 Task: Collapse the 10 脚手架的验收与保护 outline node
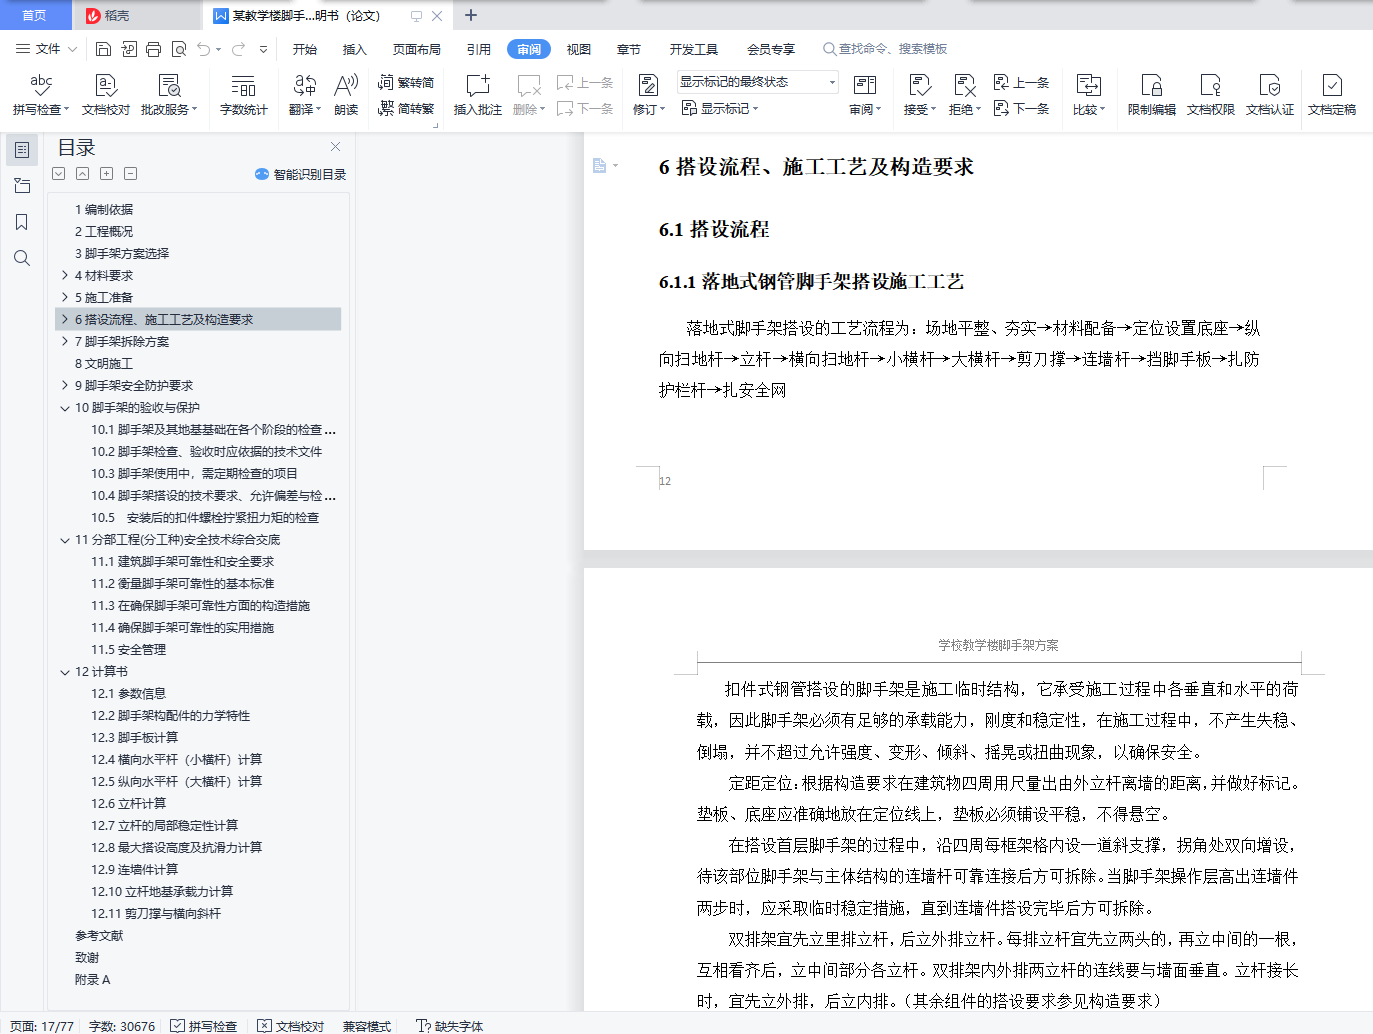pos(65,408)
